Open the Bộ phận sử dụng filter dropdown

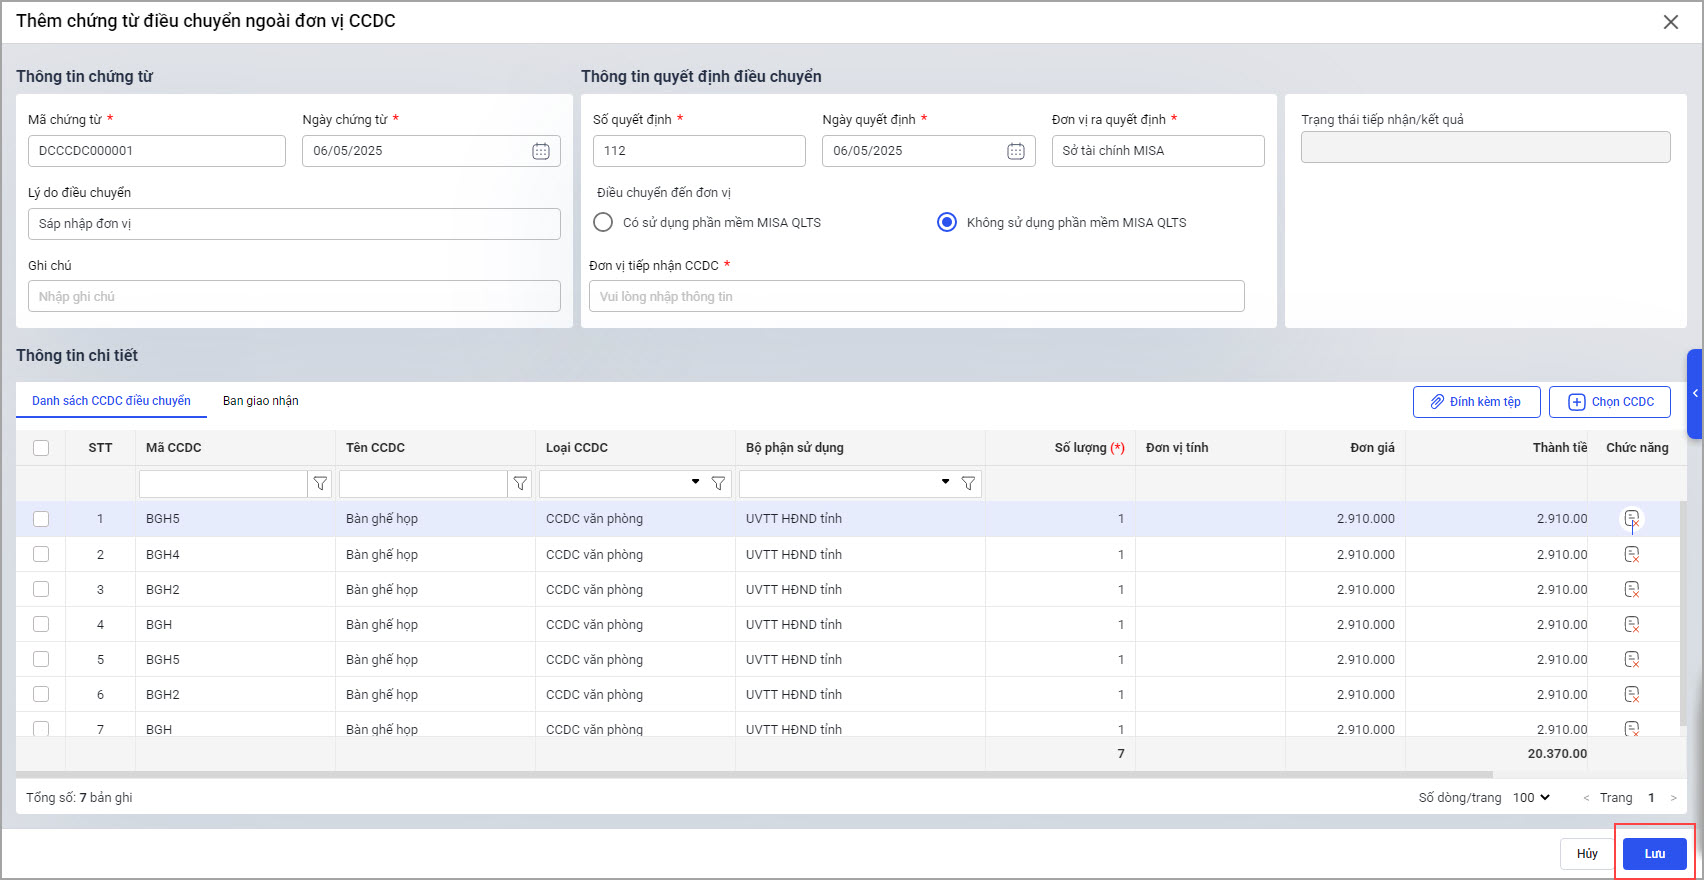pos(945,483)
